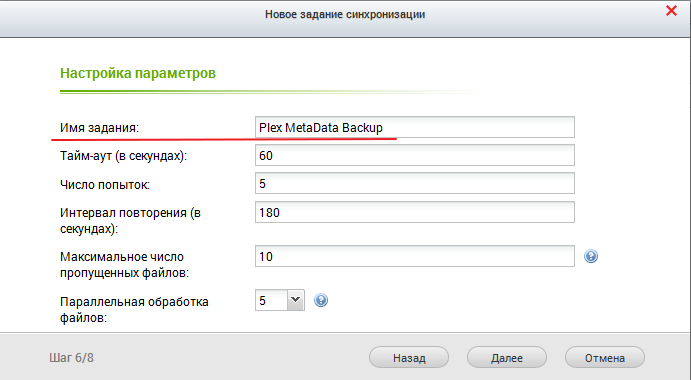Click the Тайм-аут (в секундах) label
Image resolution: width=691 pixels, height=380 pixels.
pyautogui.click(x=123, y=156)
